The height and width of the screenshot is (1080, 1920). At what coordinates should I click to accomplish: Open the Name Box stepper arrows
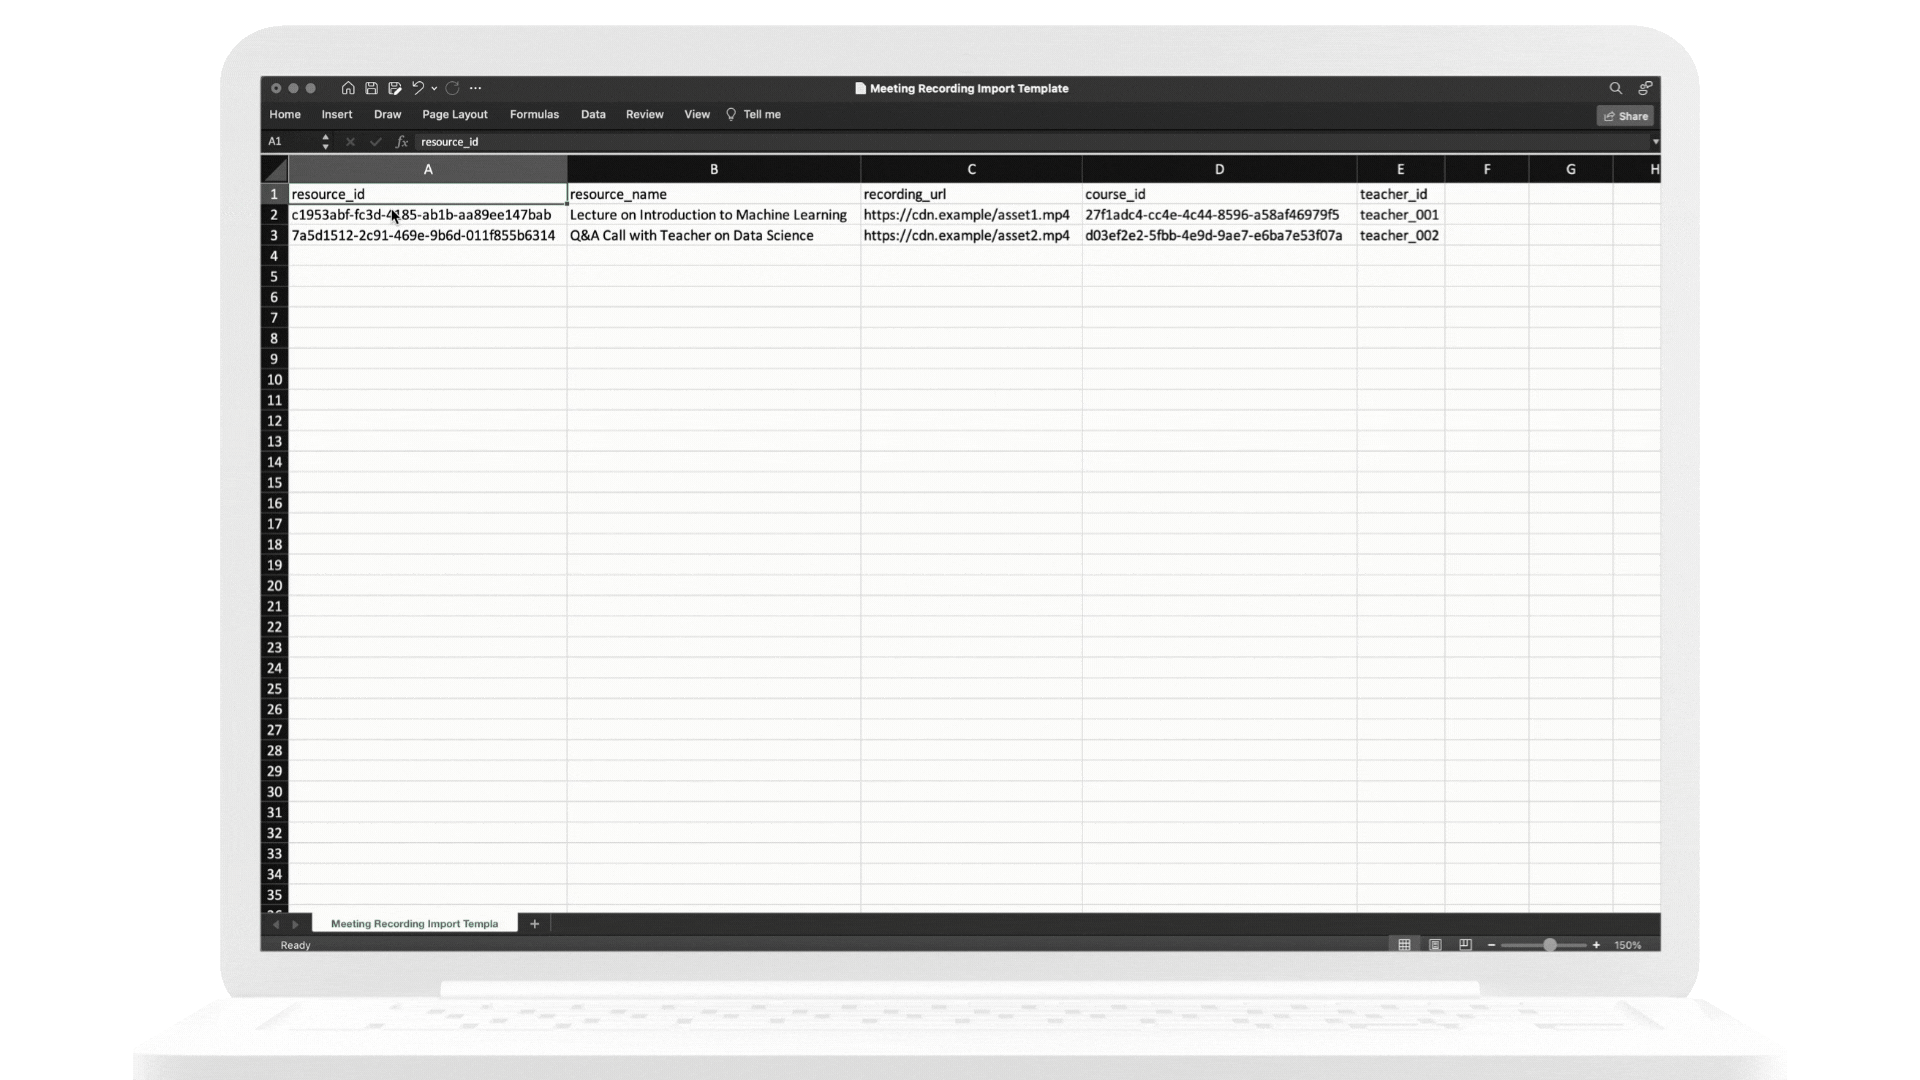(324, 142)
